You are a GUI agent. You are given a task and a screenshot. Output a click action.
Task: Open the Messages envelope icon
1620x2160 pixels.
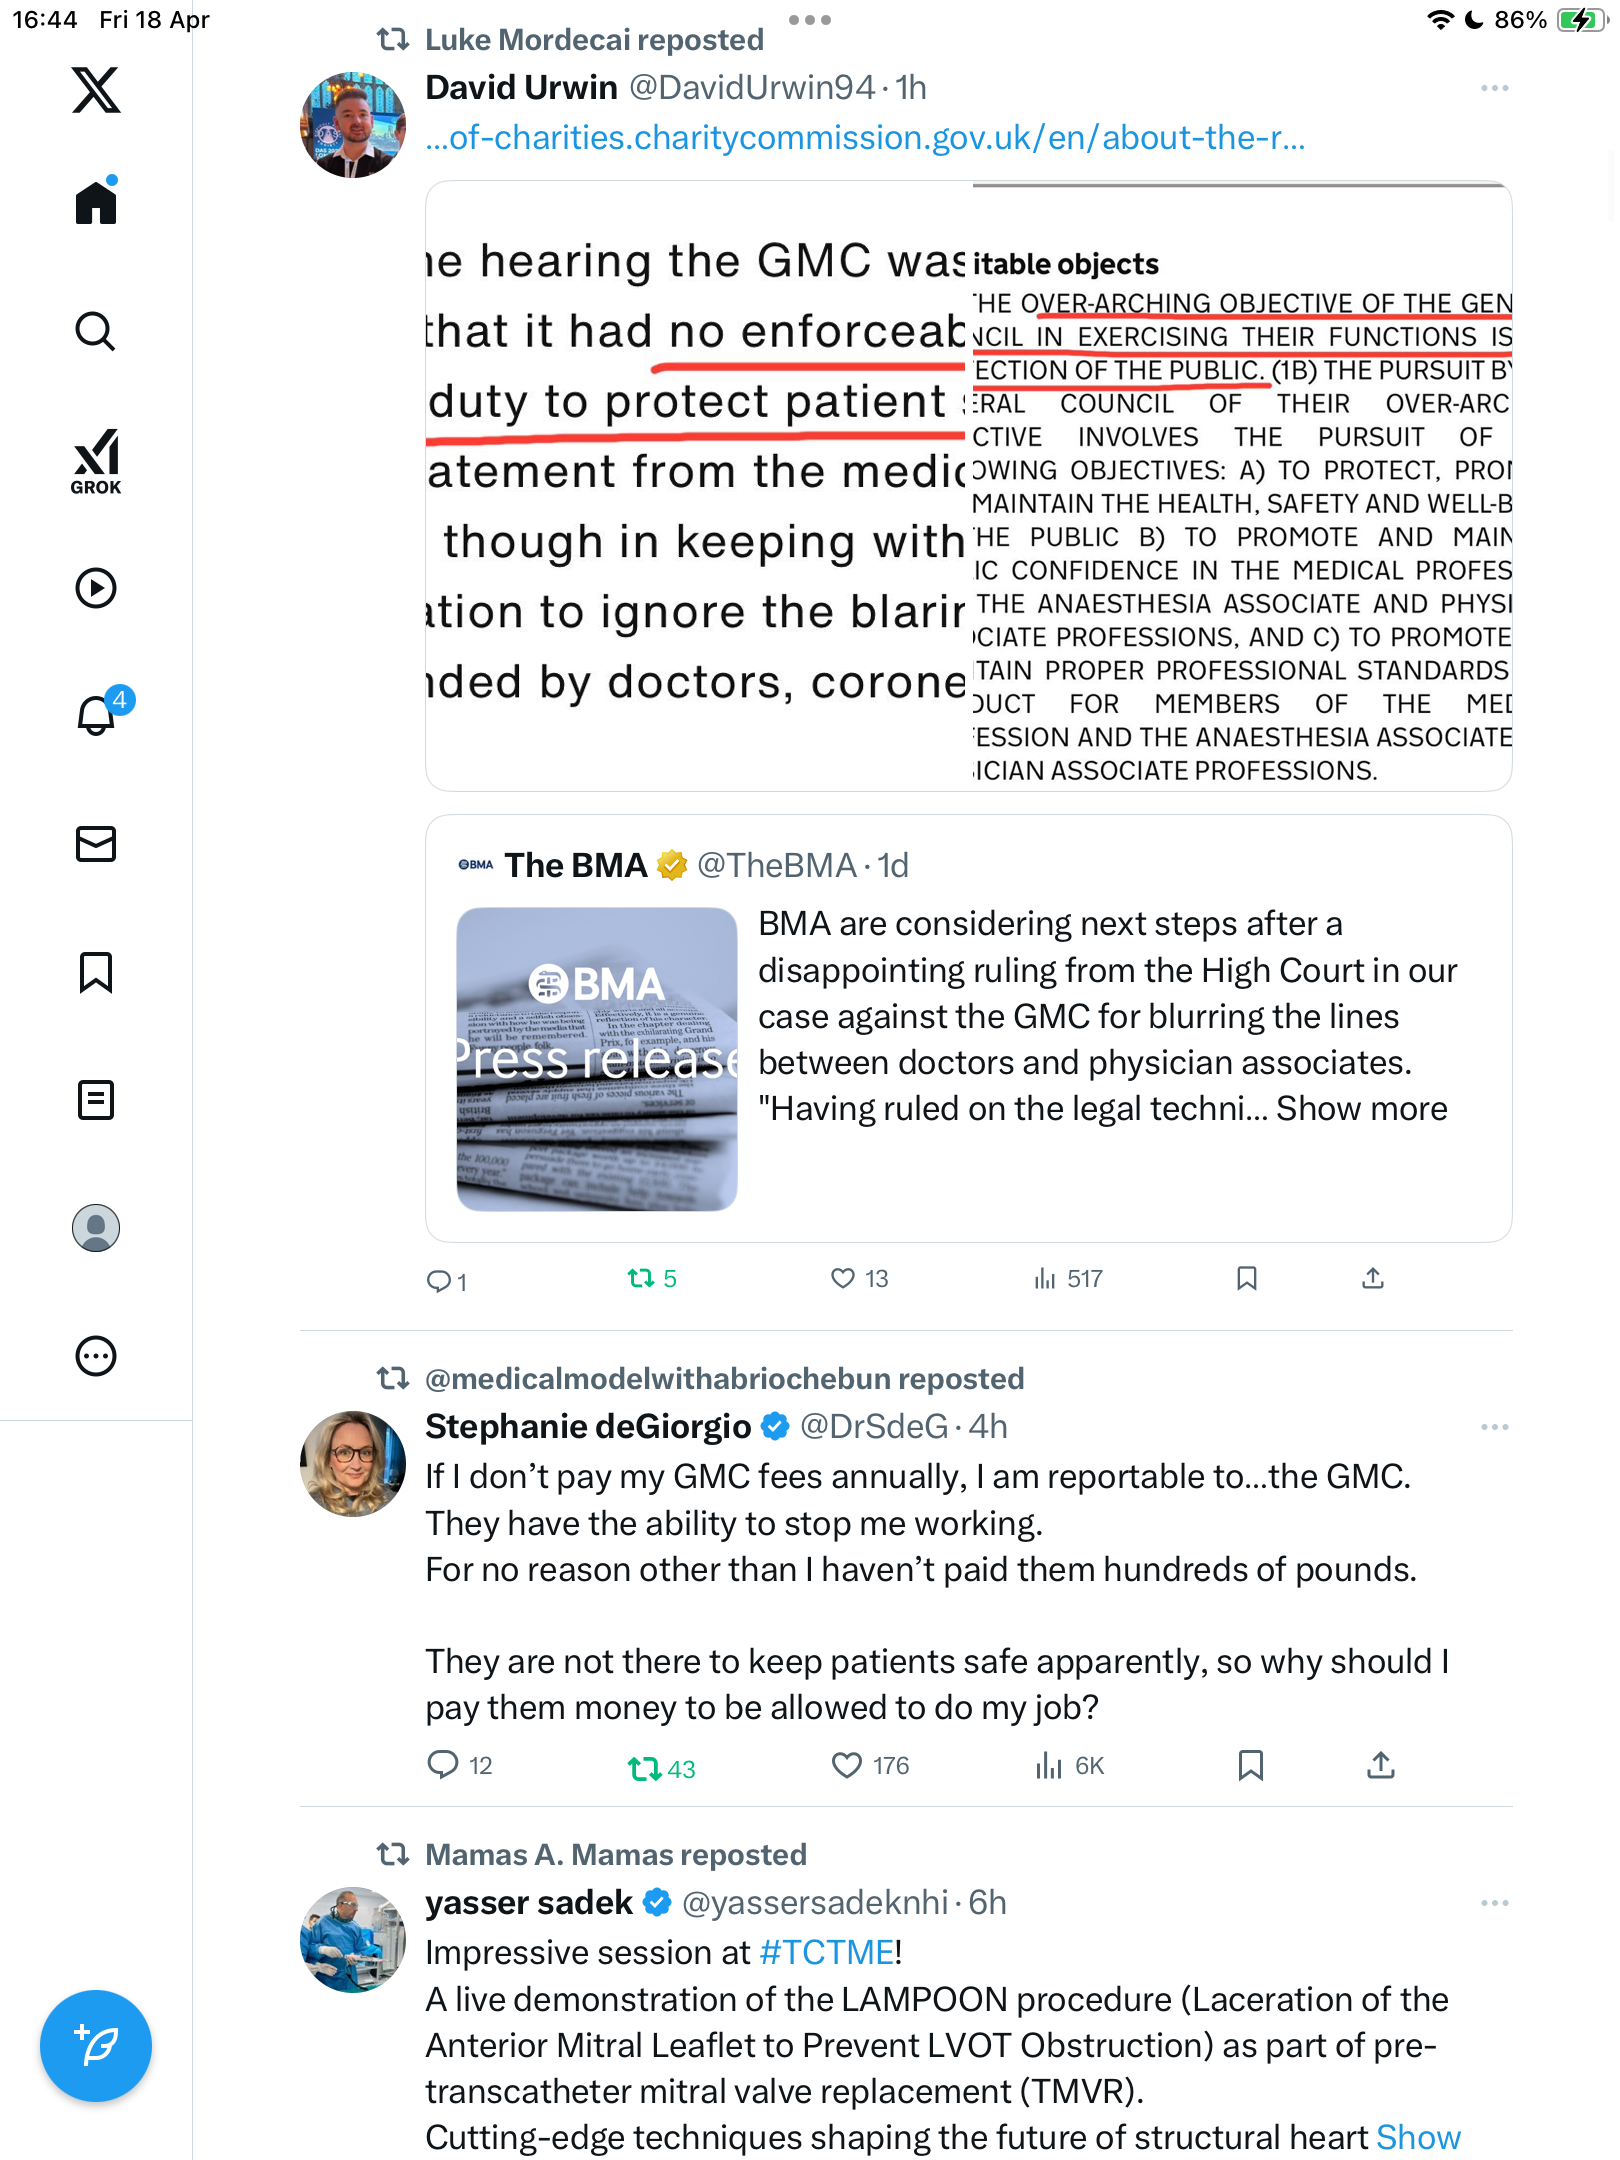(96, 844)
